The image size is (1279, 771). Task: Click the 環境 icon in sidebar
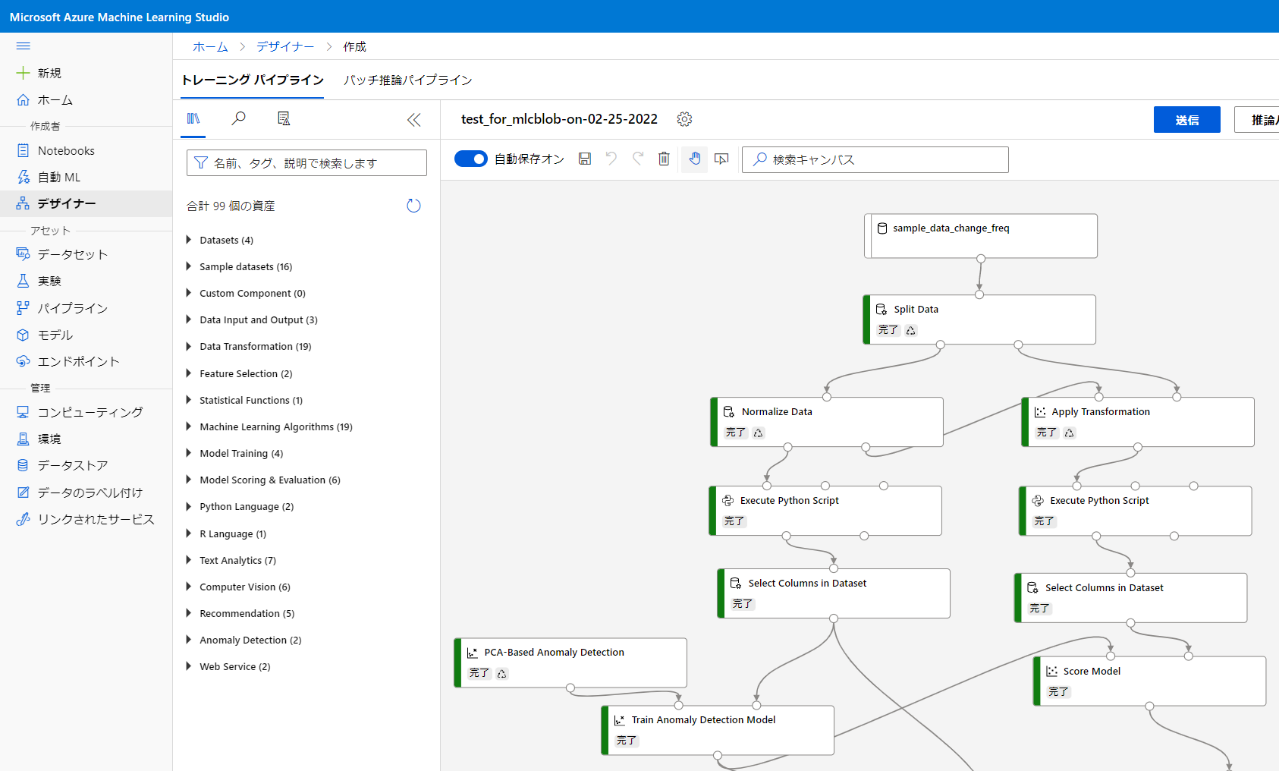[x=23, y=439]
